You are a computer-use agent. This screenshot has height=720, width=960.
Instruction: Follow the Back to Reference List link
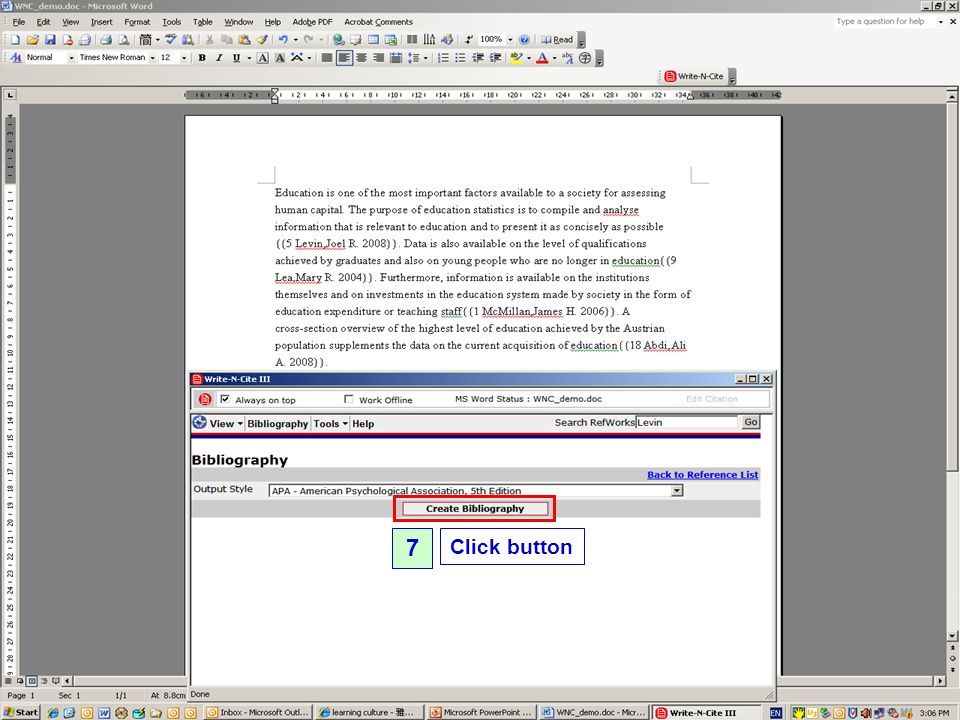[703, 475]
